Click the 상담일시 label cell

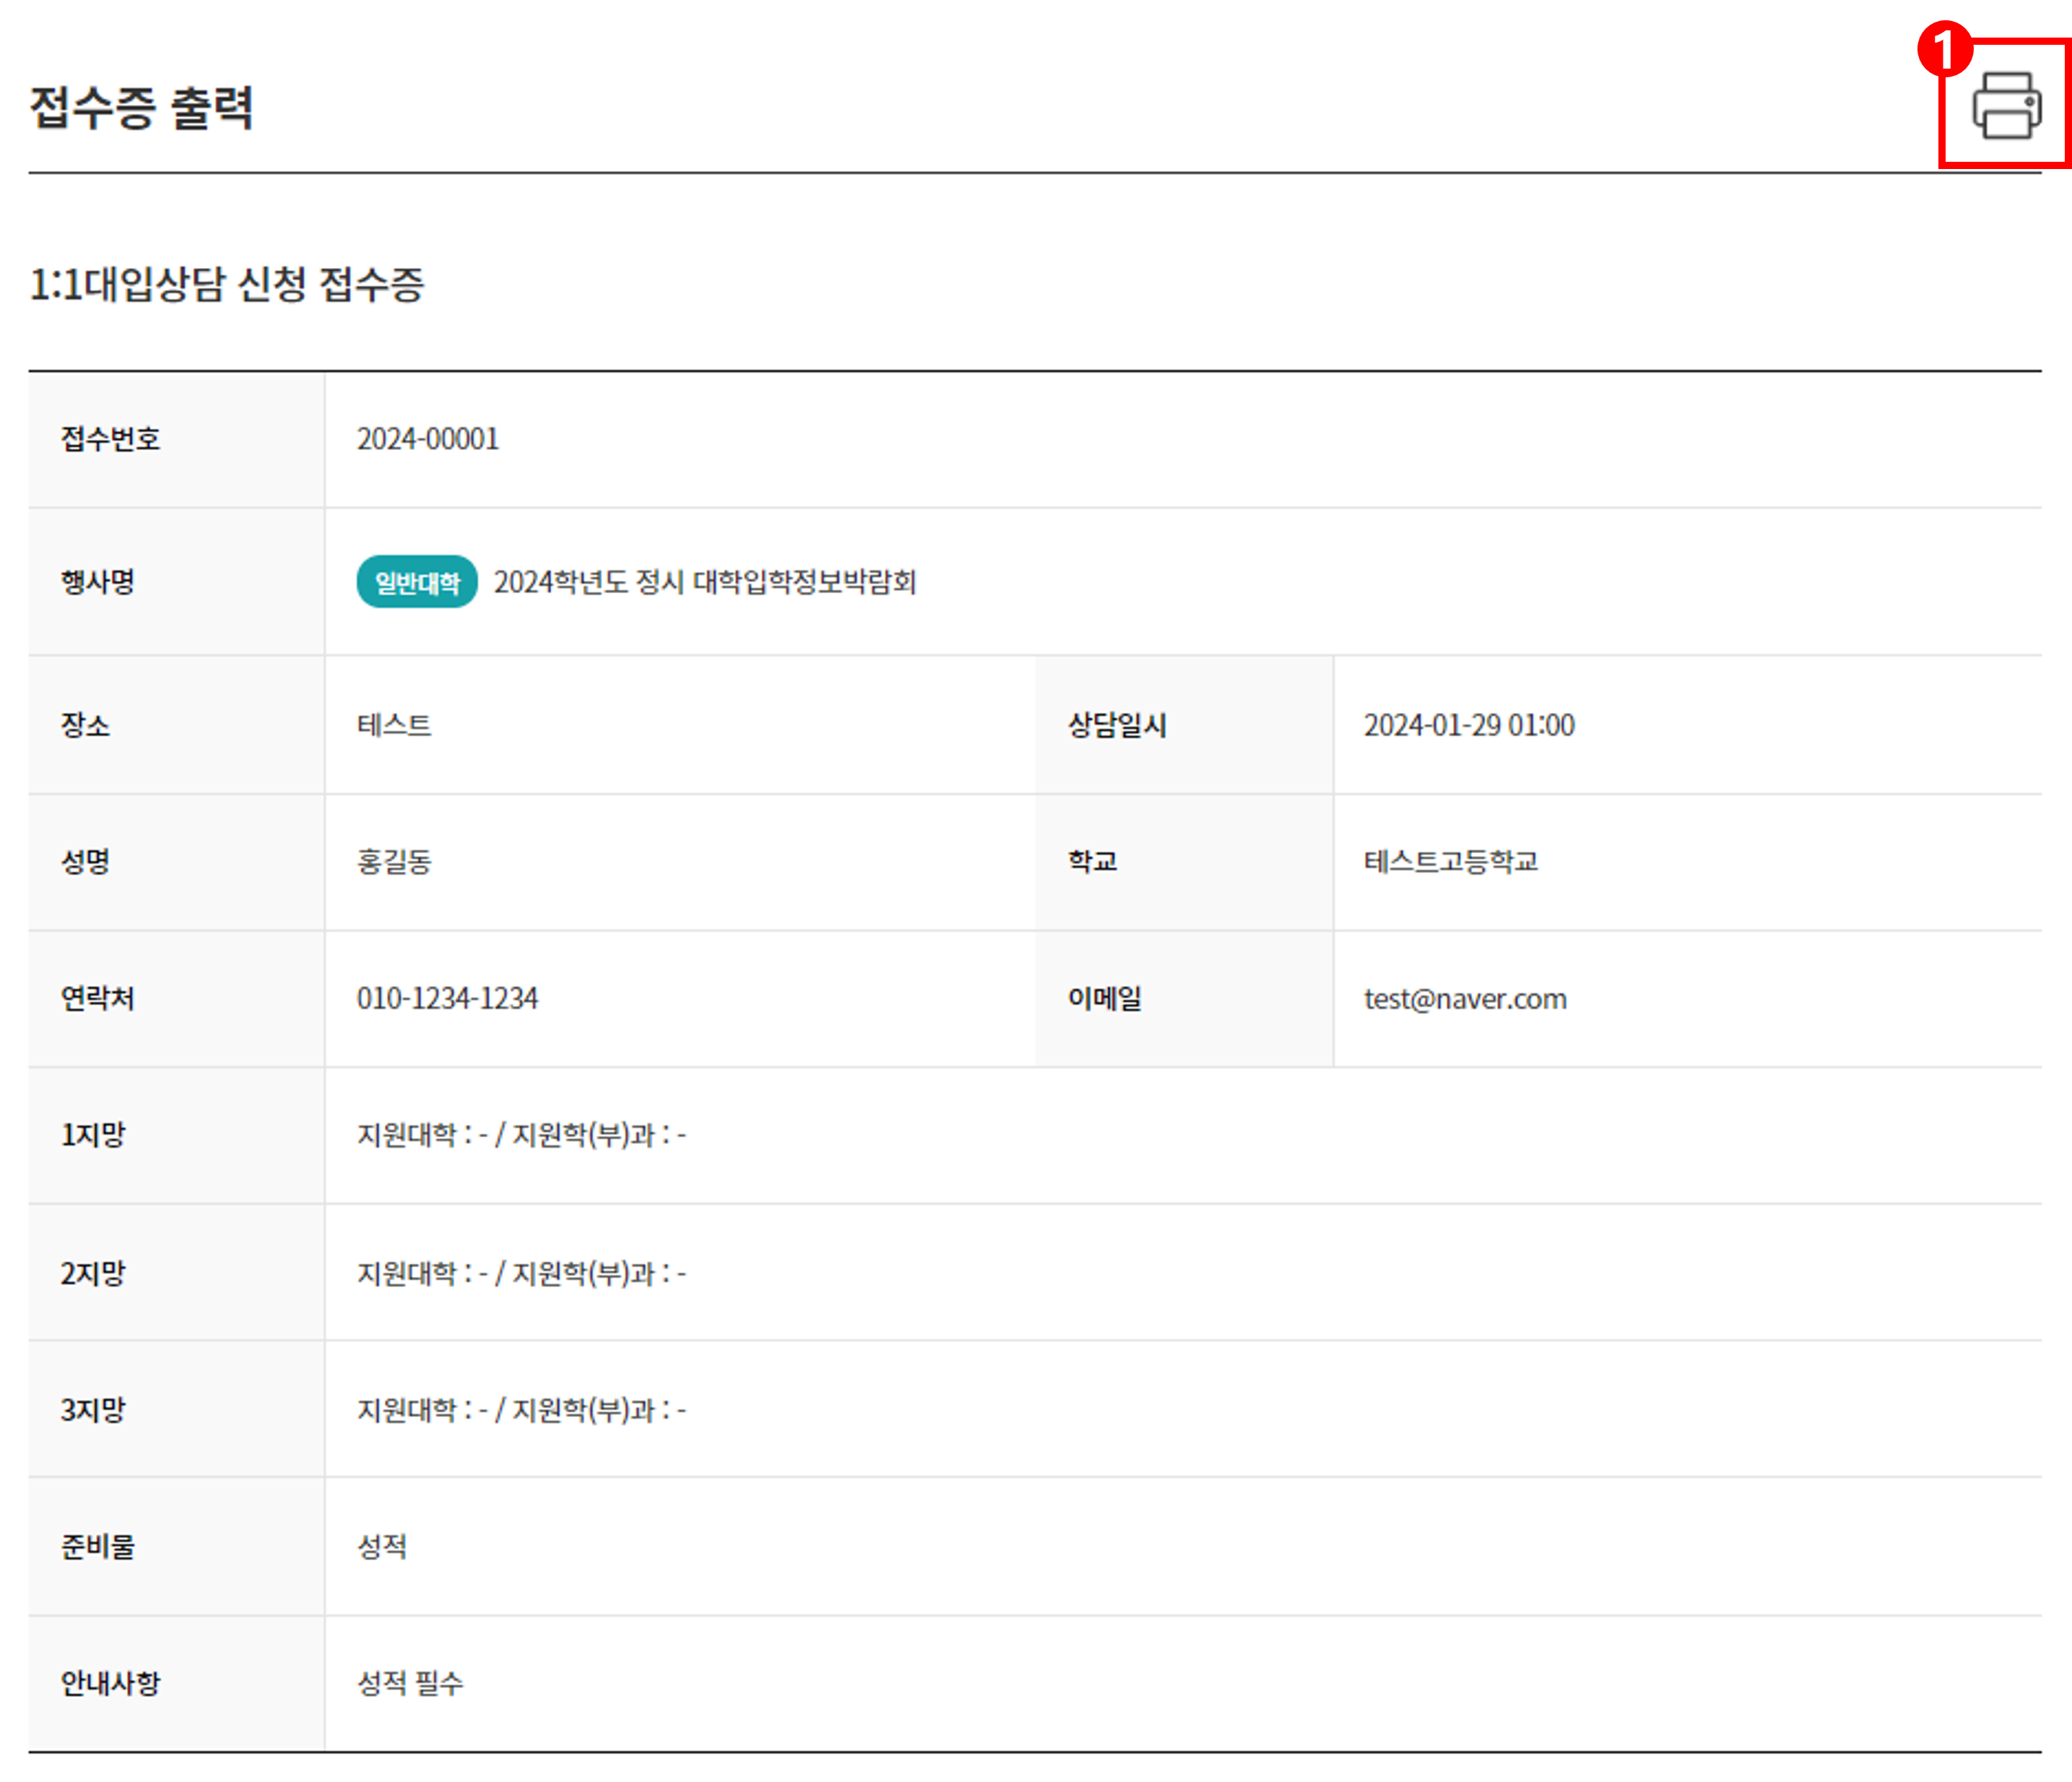[x=1184, y=725]
